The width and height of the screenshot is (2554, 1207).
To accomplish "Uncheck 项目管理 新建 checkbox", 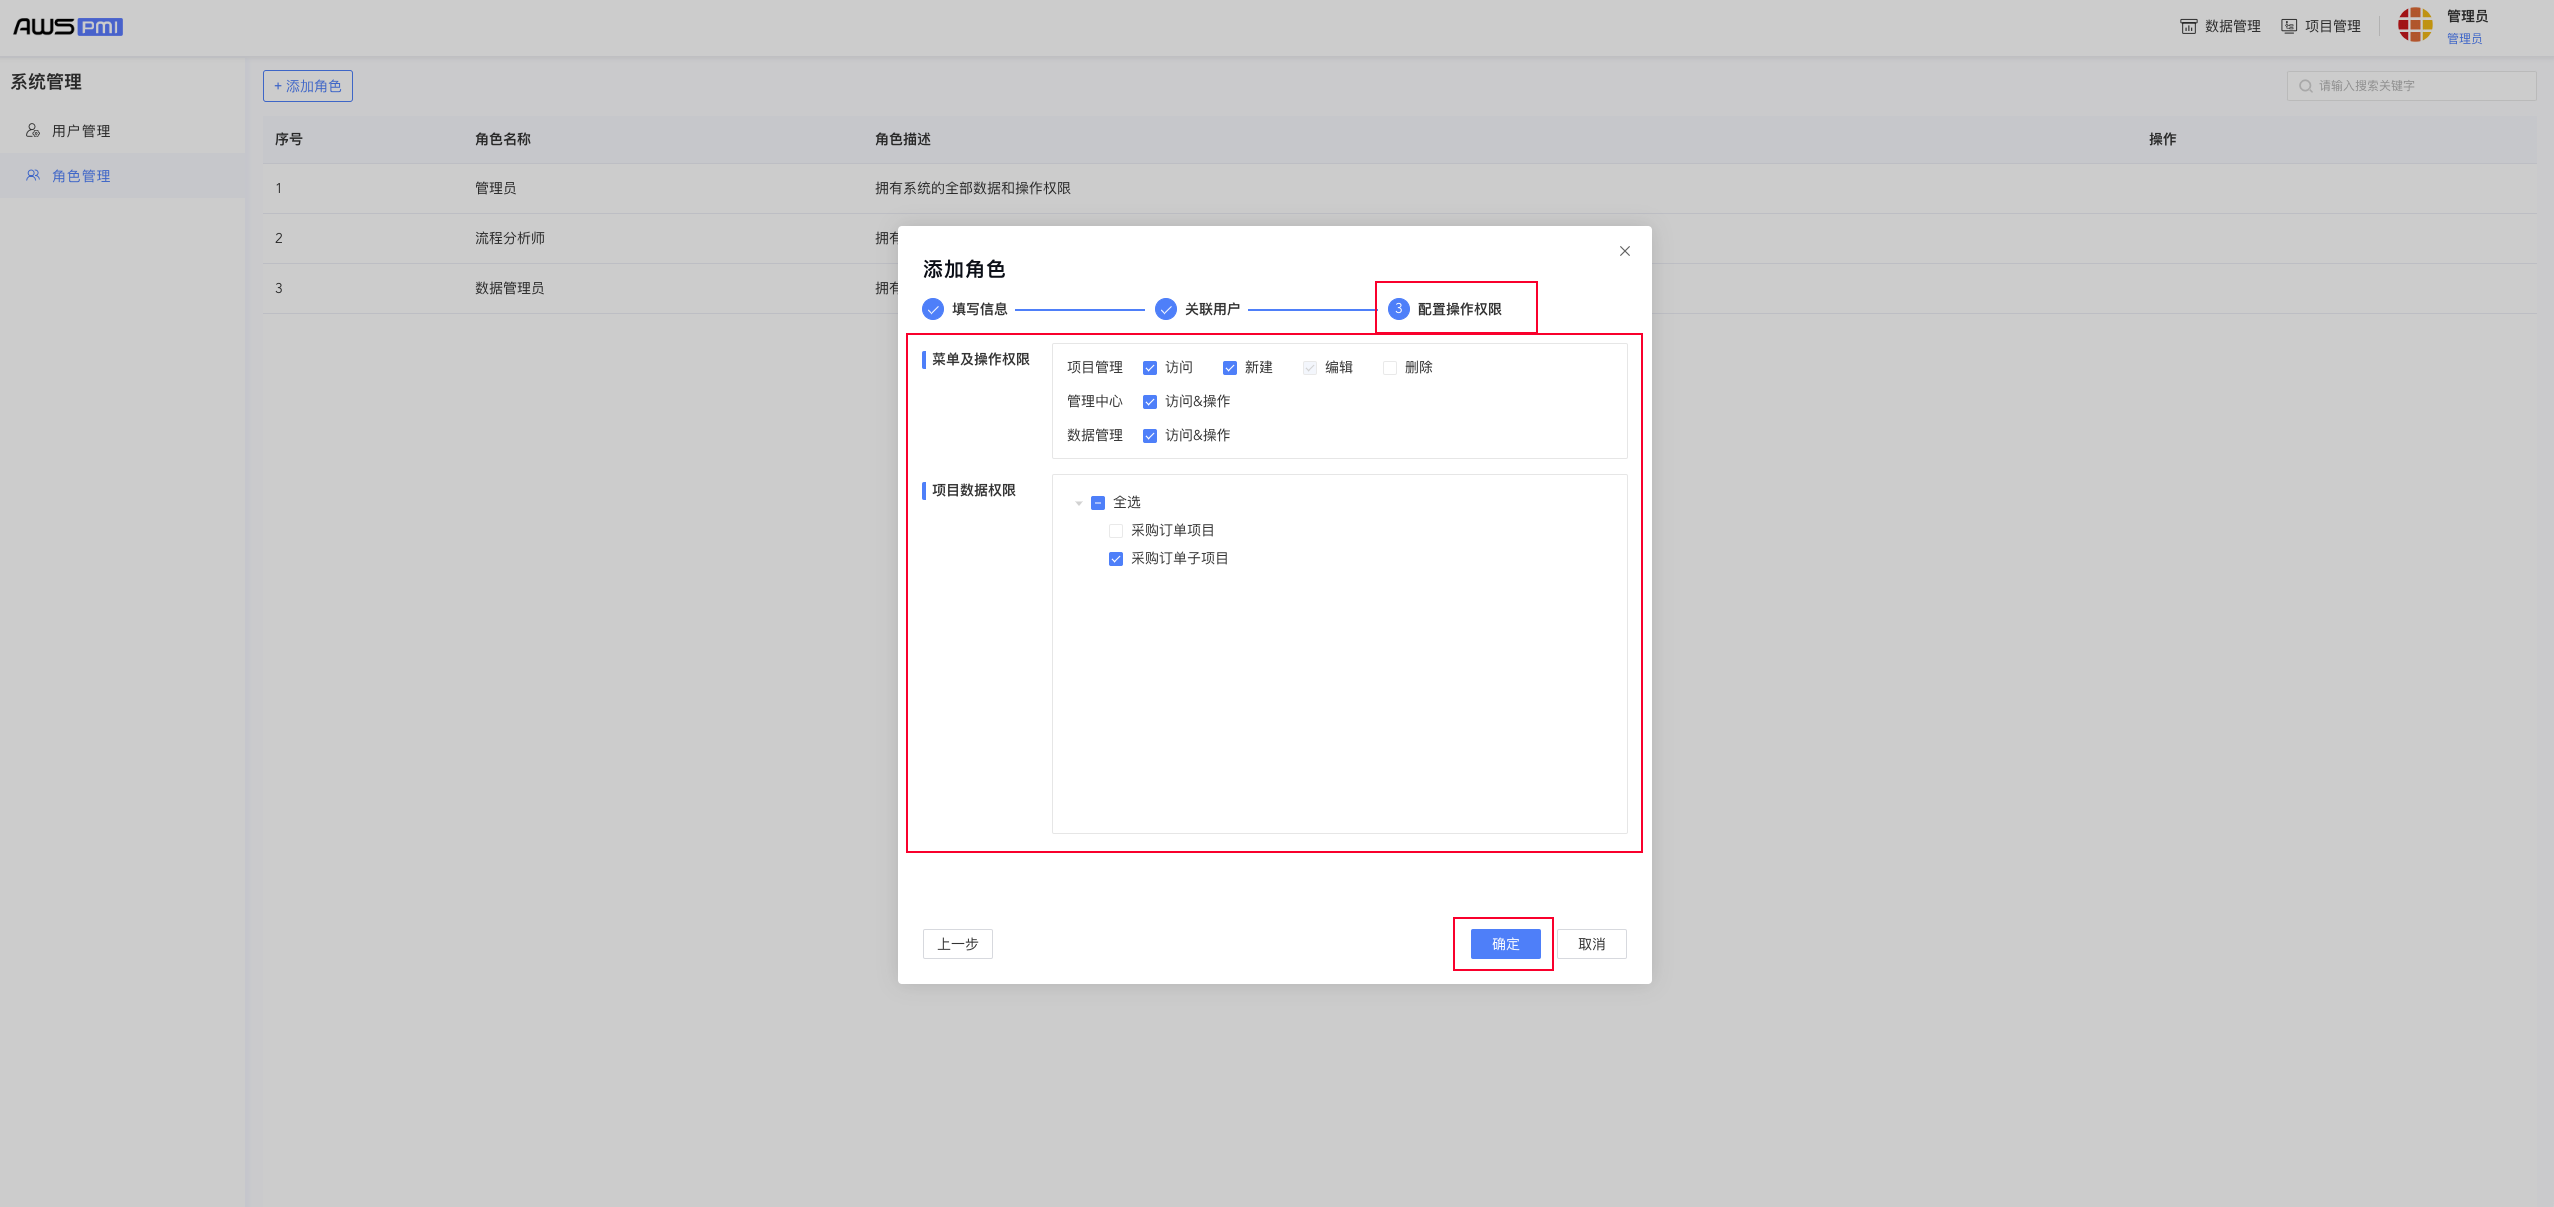I will [1230, 368].
